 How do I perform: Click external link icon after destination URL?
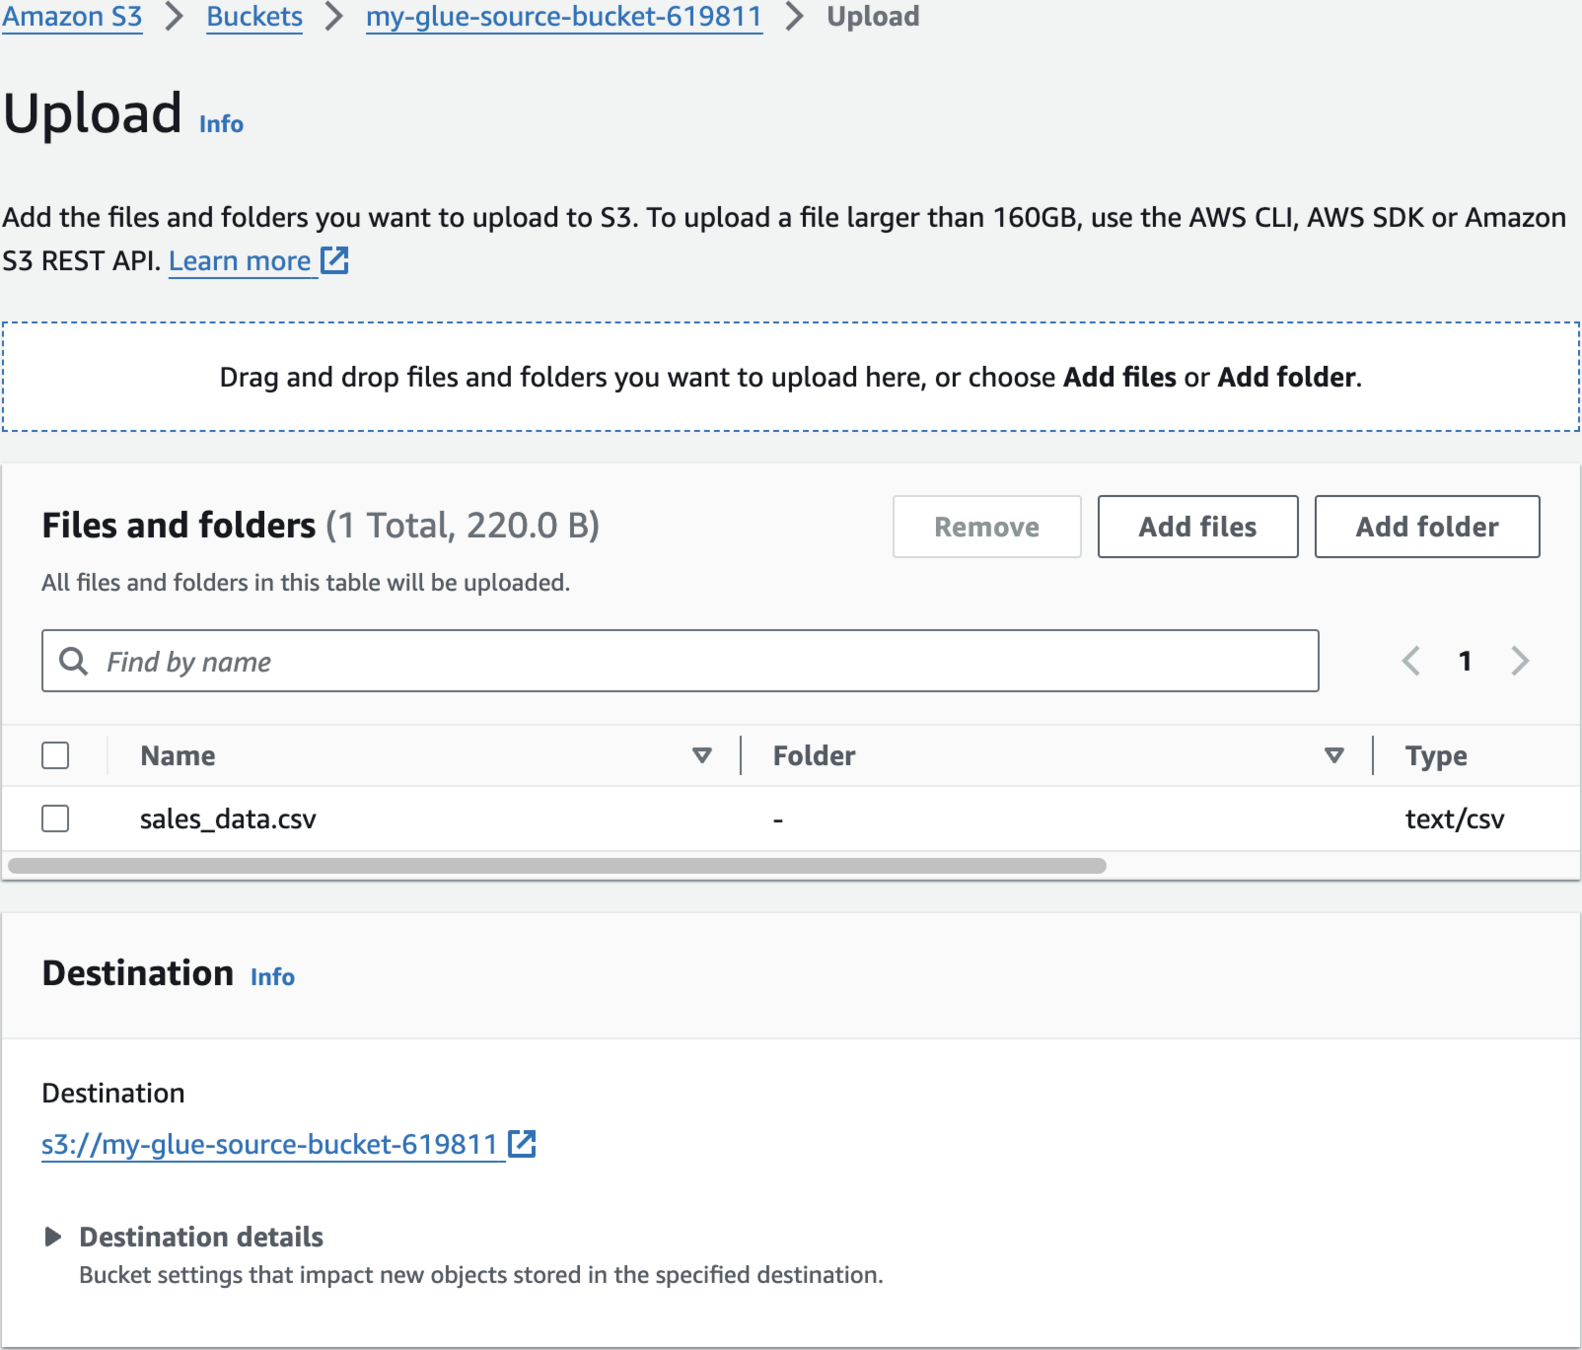click(522, 1143)
